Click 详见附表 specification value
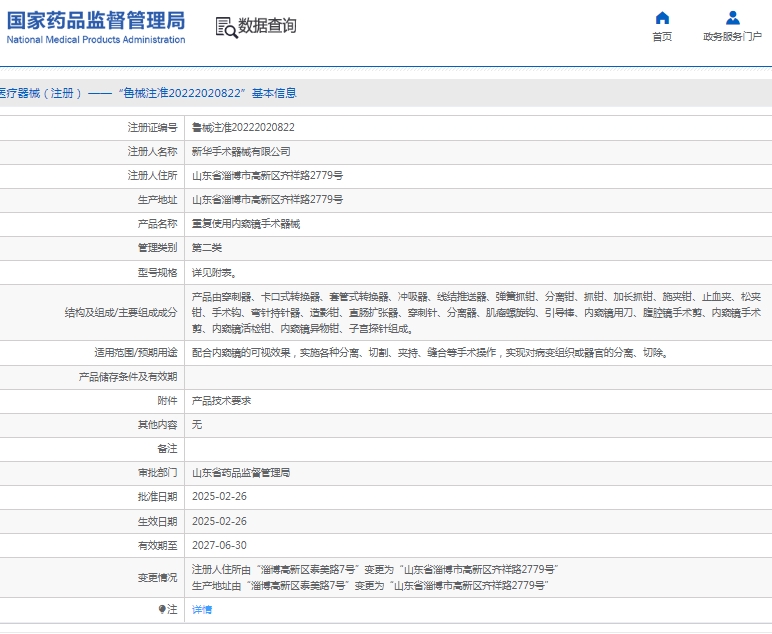 214,273
